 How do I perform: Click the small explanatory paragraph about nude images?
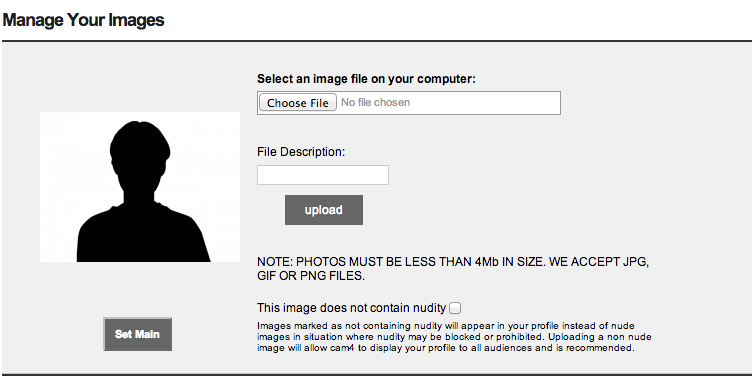454,336
